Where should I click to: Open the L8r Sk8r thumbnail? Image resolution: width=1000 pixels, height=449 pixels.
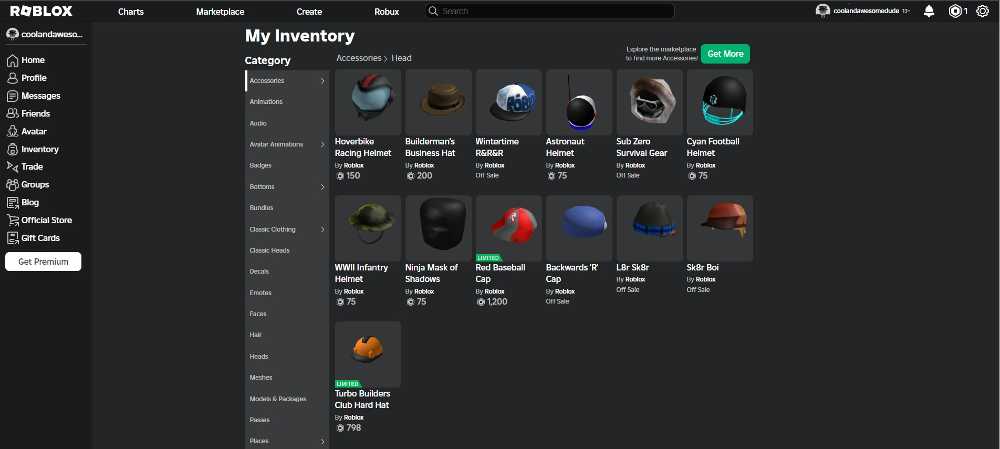coord(650,228)
